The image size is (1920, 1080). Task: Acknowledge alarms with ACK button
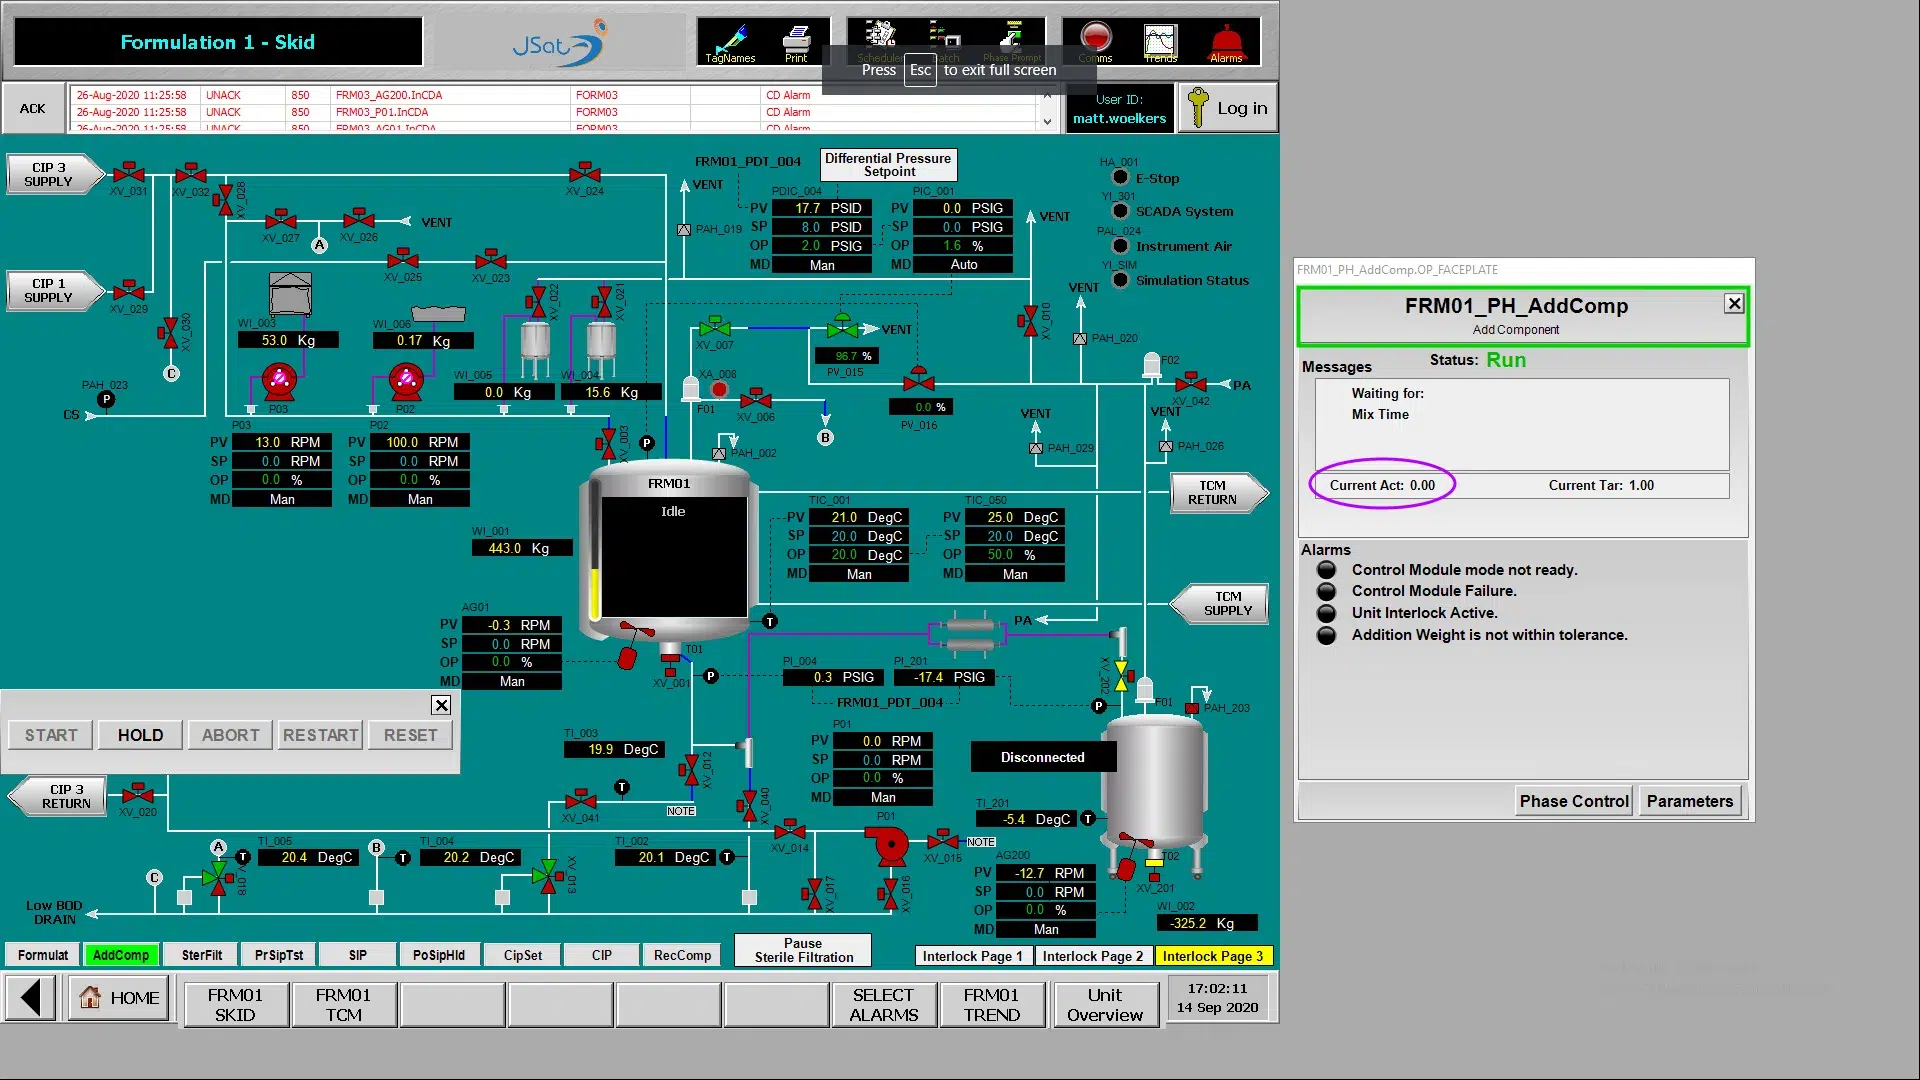pyautogui.click(x=32, y=108)
